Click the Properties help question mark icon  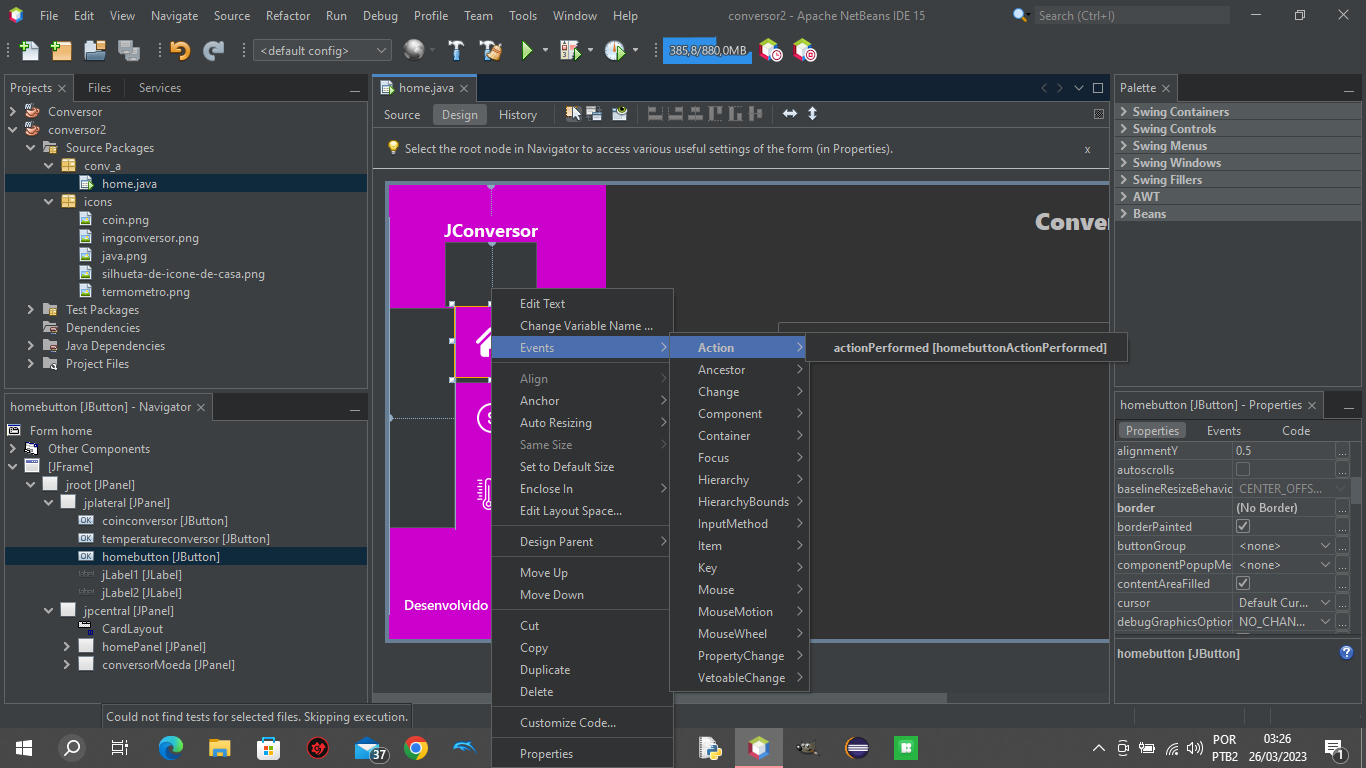1346,653
